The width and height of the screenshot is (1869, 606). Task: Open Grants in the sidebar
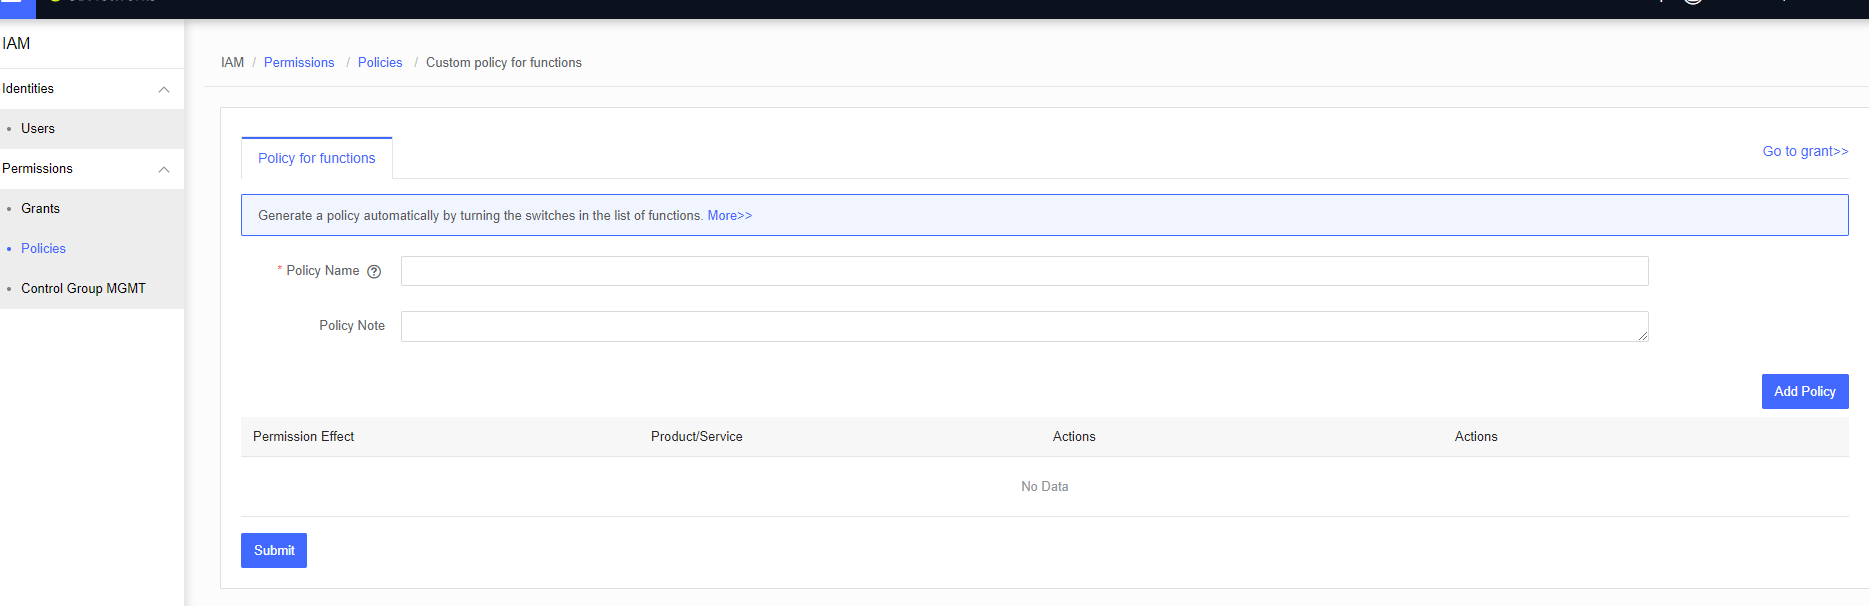pyautogui.click(x=40, y=209)
